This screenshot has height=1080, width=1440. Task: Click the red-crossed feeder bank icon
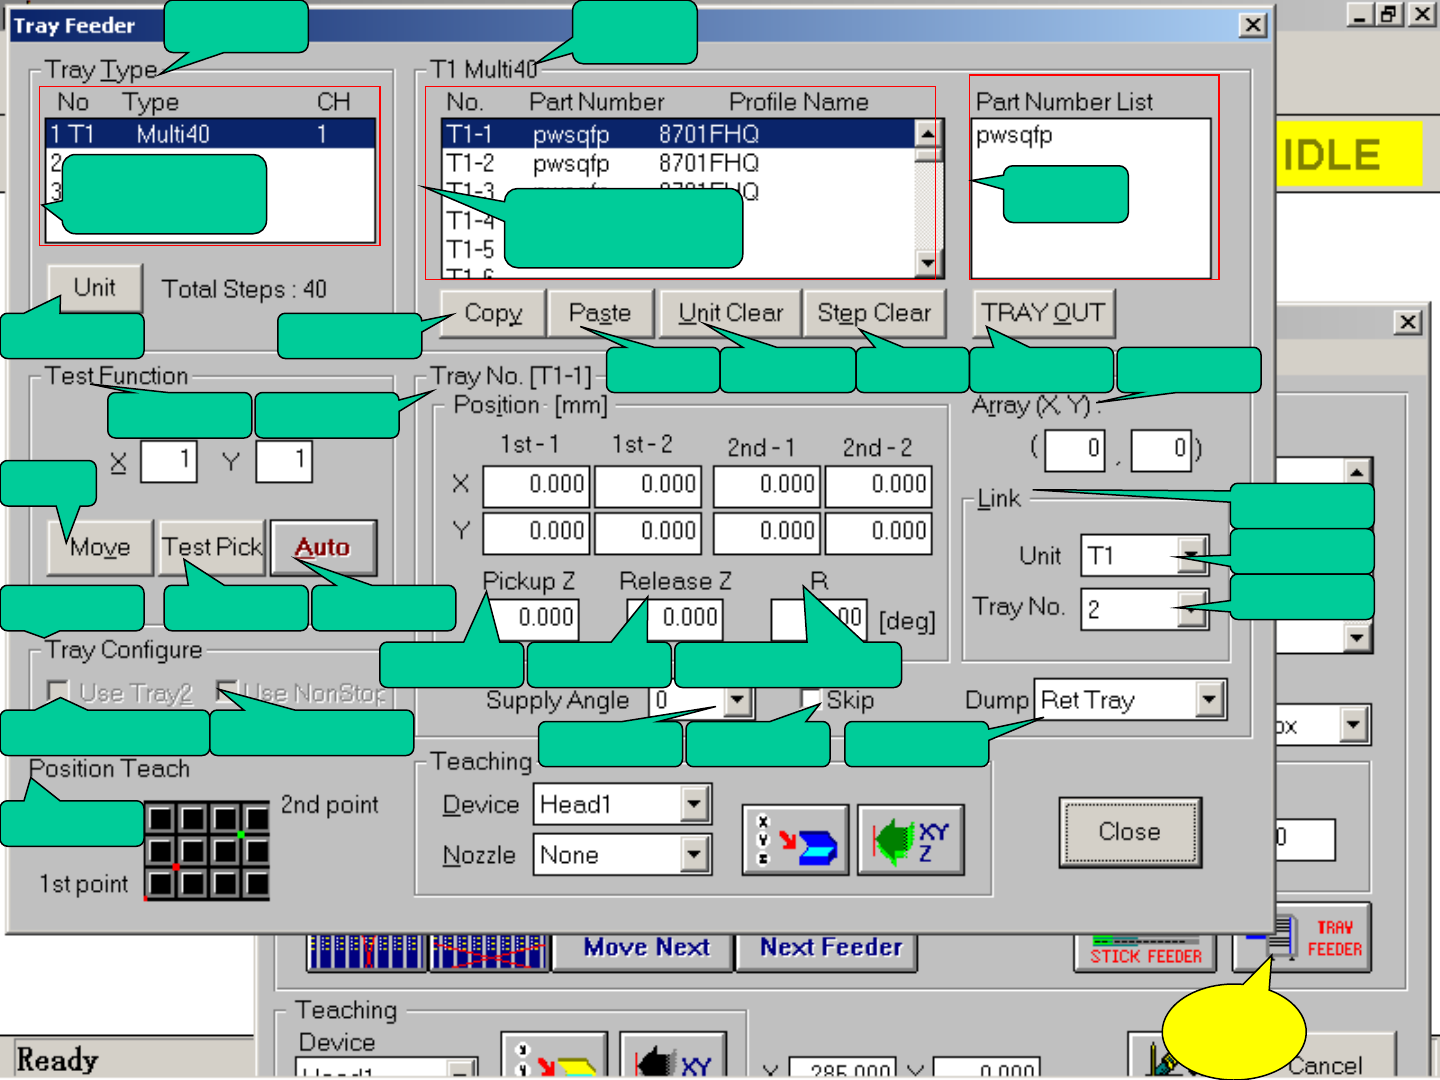(489, 952)
